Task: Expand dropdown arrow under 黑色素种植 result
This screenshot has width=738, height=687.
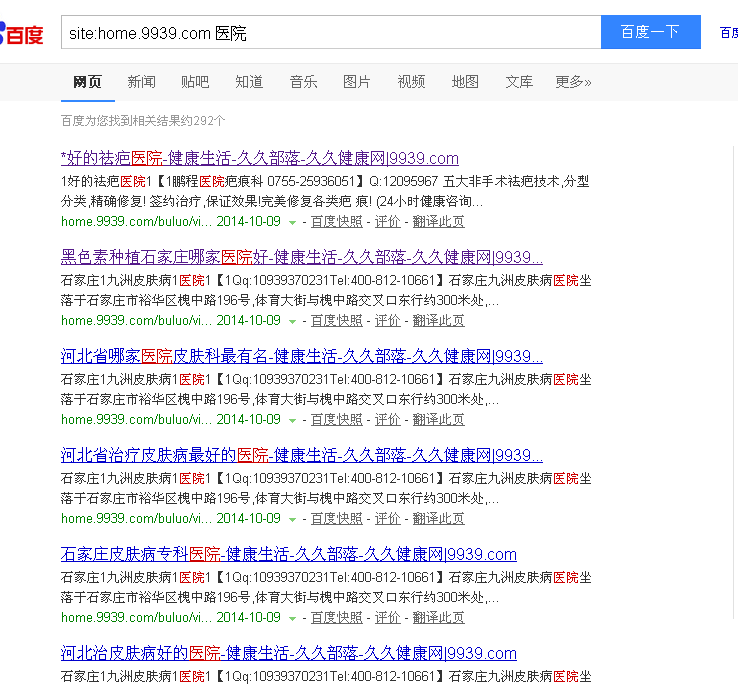Action: tap(292, 321)
